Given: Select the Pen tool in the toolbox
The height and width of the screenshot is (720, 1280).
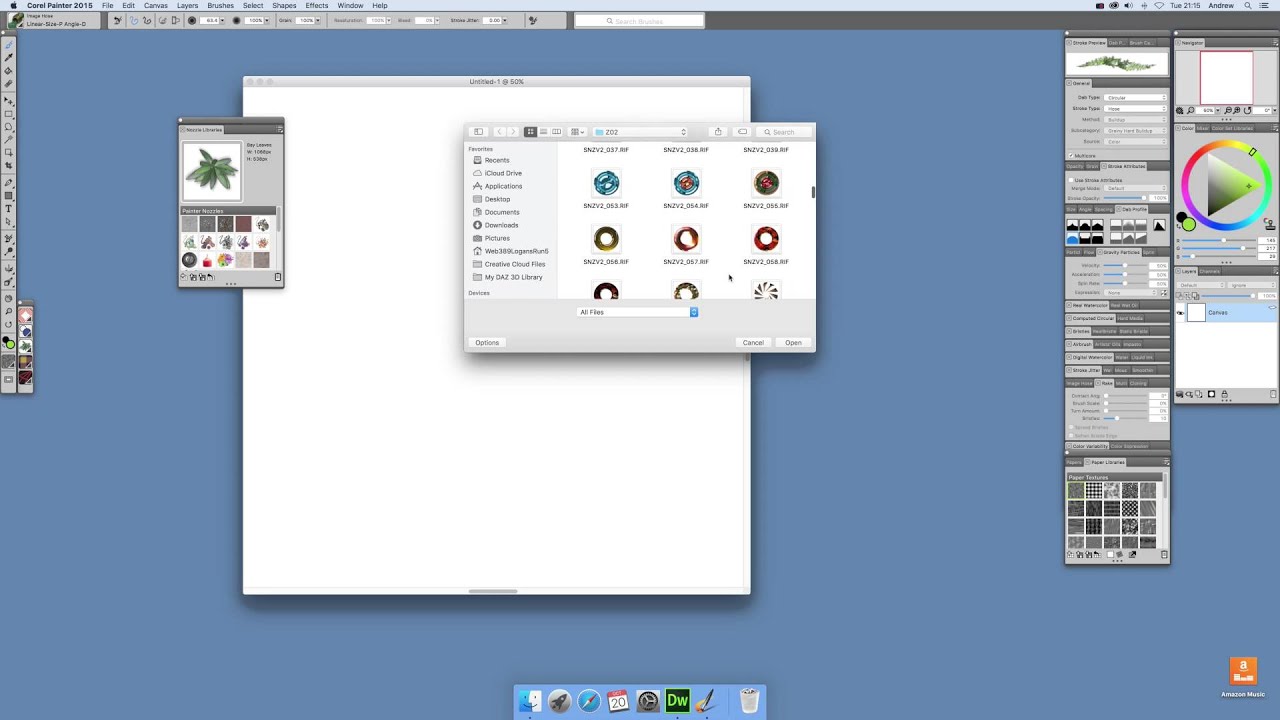Looking at the screenshot, I should pyautogui.click(x=9, y=183).
